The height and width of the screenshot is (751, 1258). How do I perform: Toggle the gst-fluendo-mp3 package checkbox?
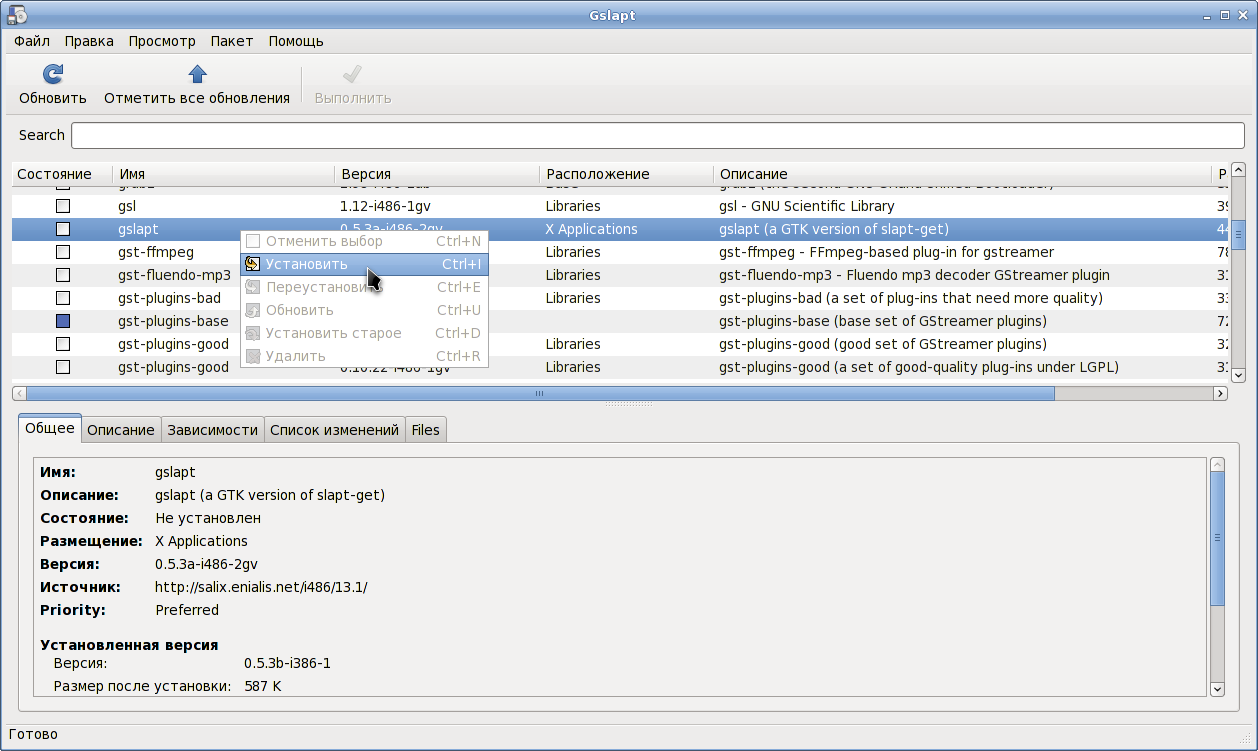[x=63, y=275]
